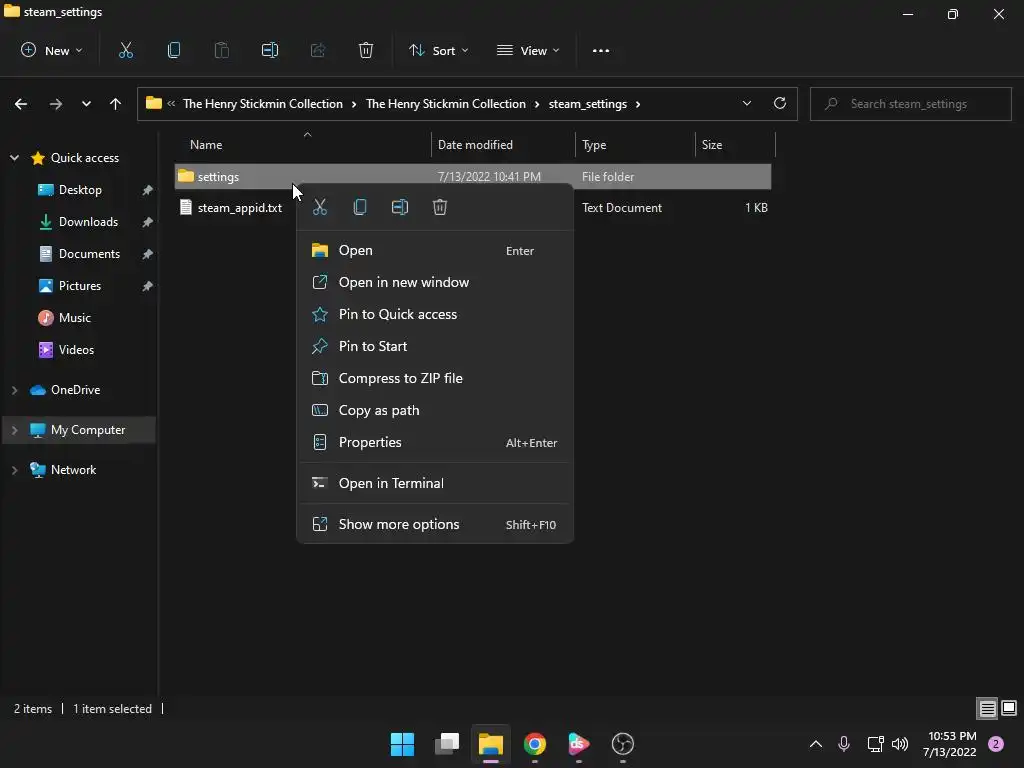Image resolution: width=1024 pixels, height=768 pixels.
Task: Choose Open in new window
Action: pos(435,282)
